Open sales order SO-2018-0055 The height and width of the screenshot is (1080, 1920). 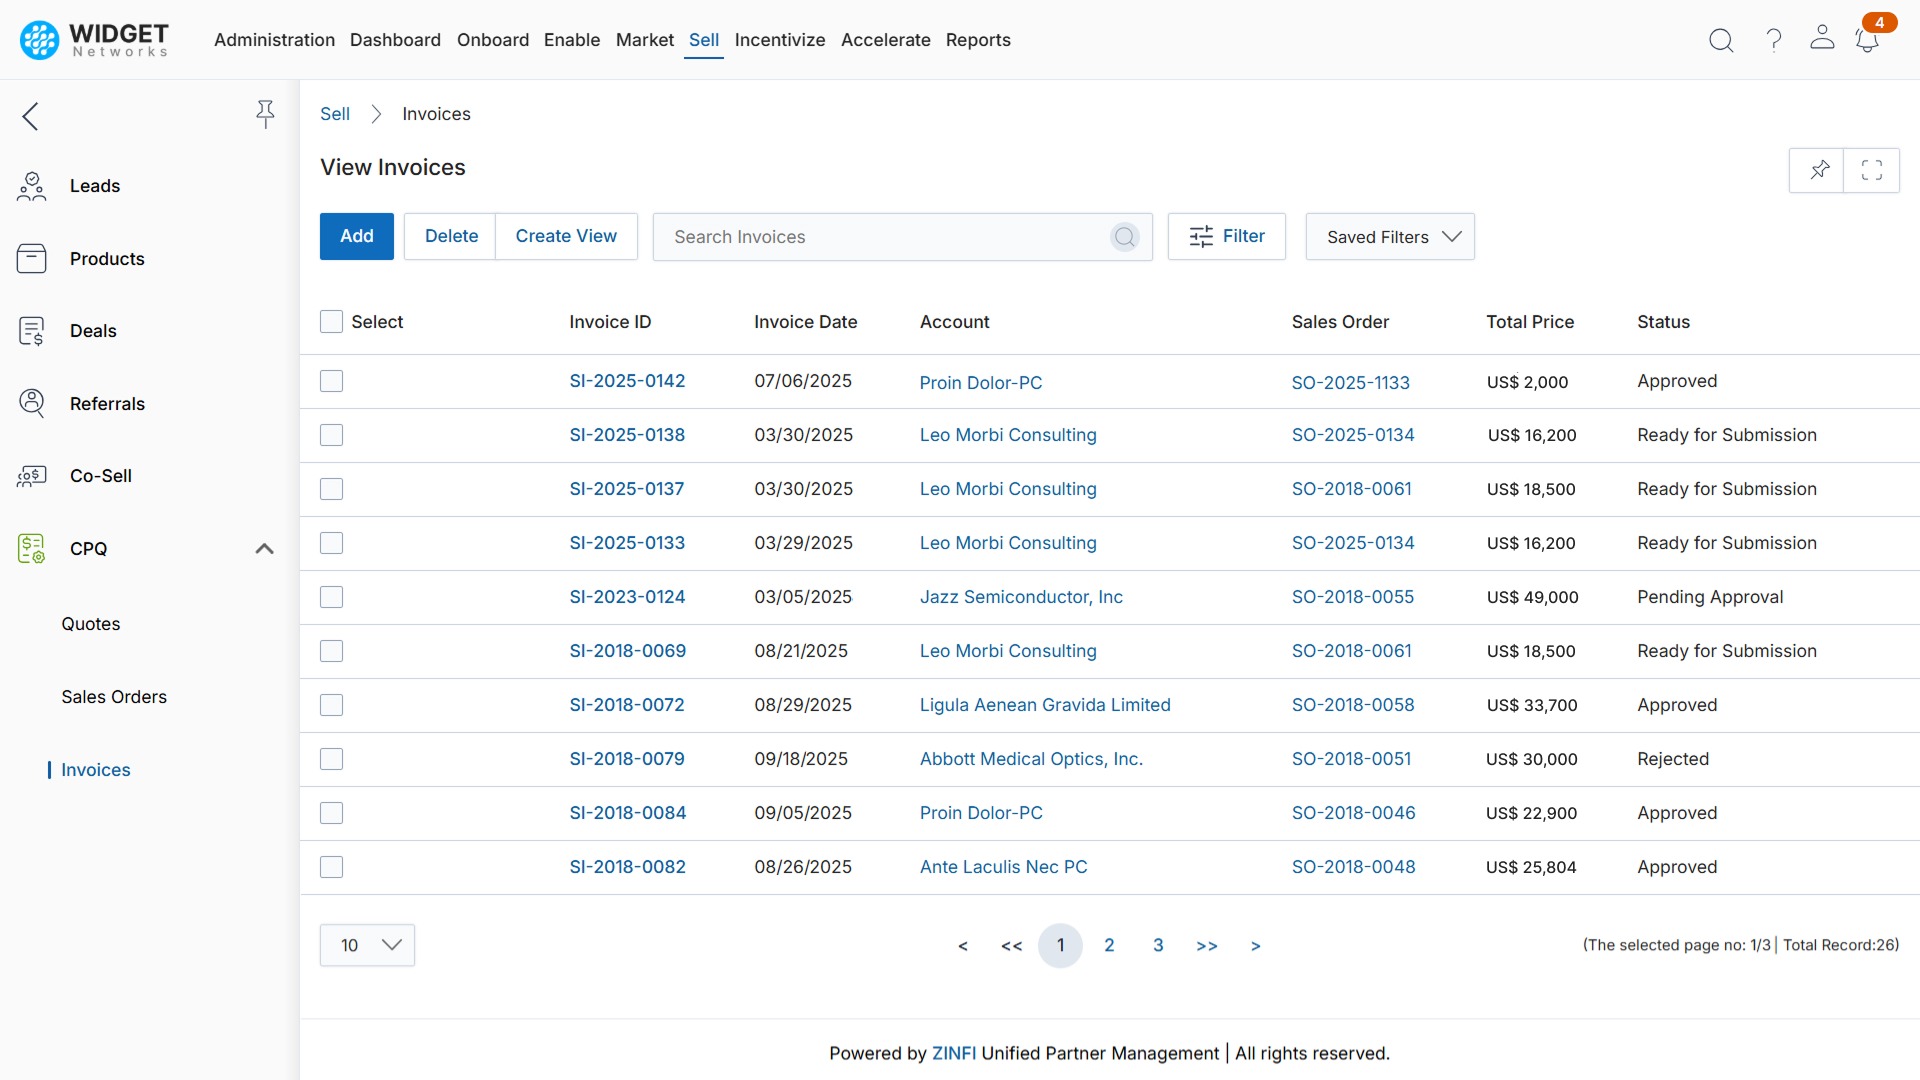click(1353, 596)
